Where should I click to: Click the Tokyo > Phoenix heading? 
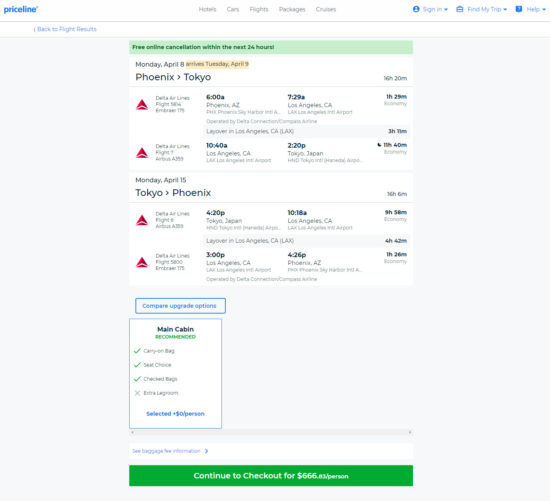pos(173,193)
